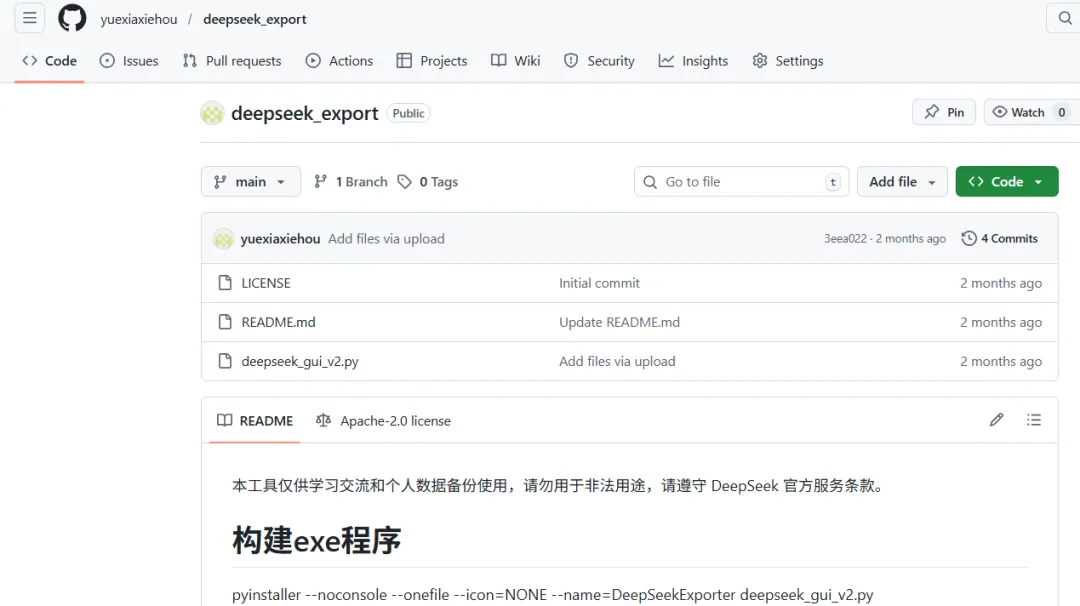
Task: Click the README.md row's 2 months ago timestamp
Action: click(x=1001, y=322)
